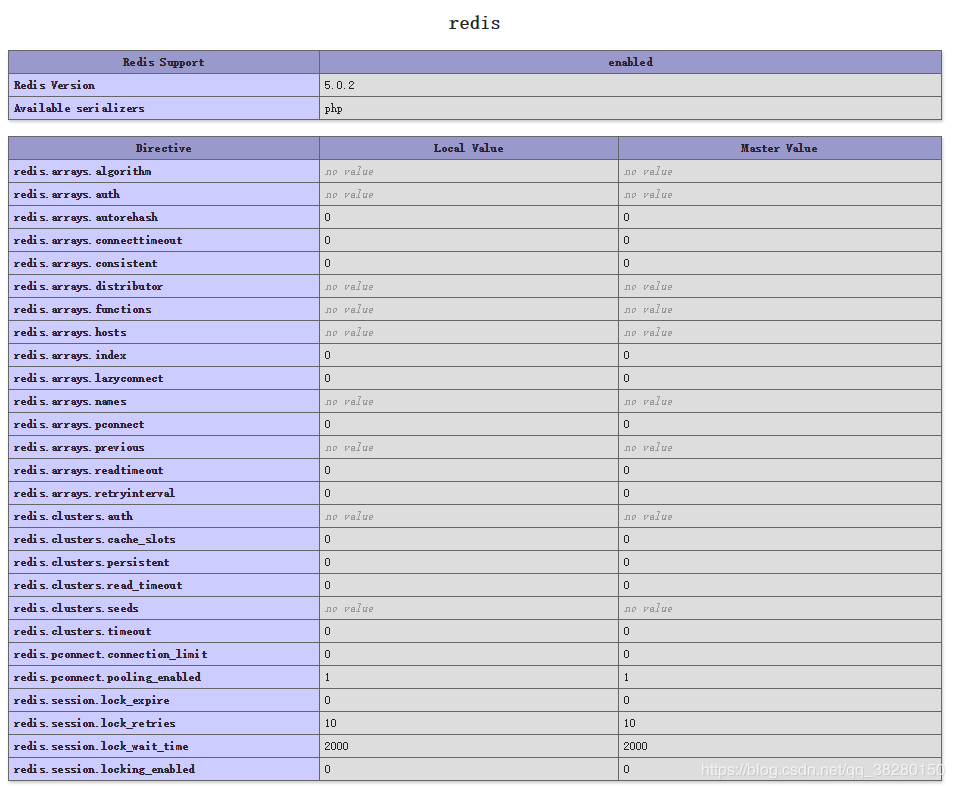Click local 'no value' of redis.arrays.previous

point(349,448)
